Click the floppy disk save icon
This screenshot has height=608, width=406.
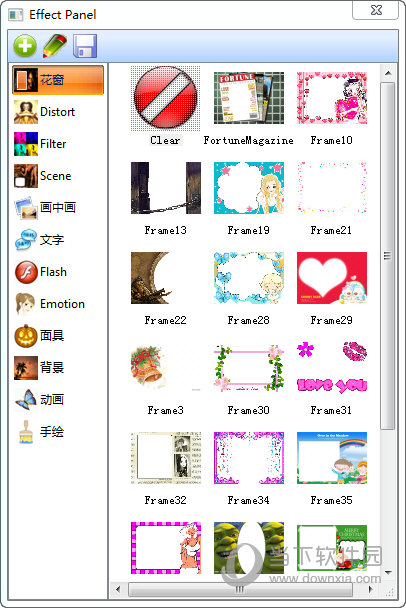point(85,46)
